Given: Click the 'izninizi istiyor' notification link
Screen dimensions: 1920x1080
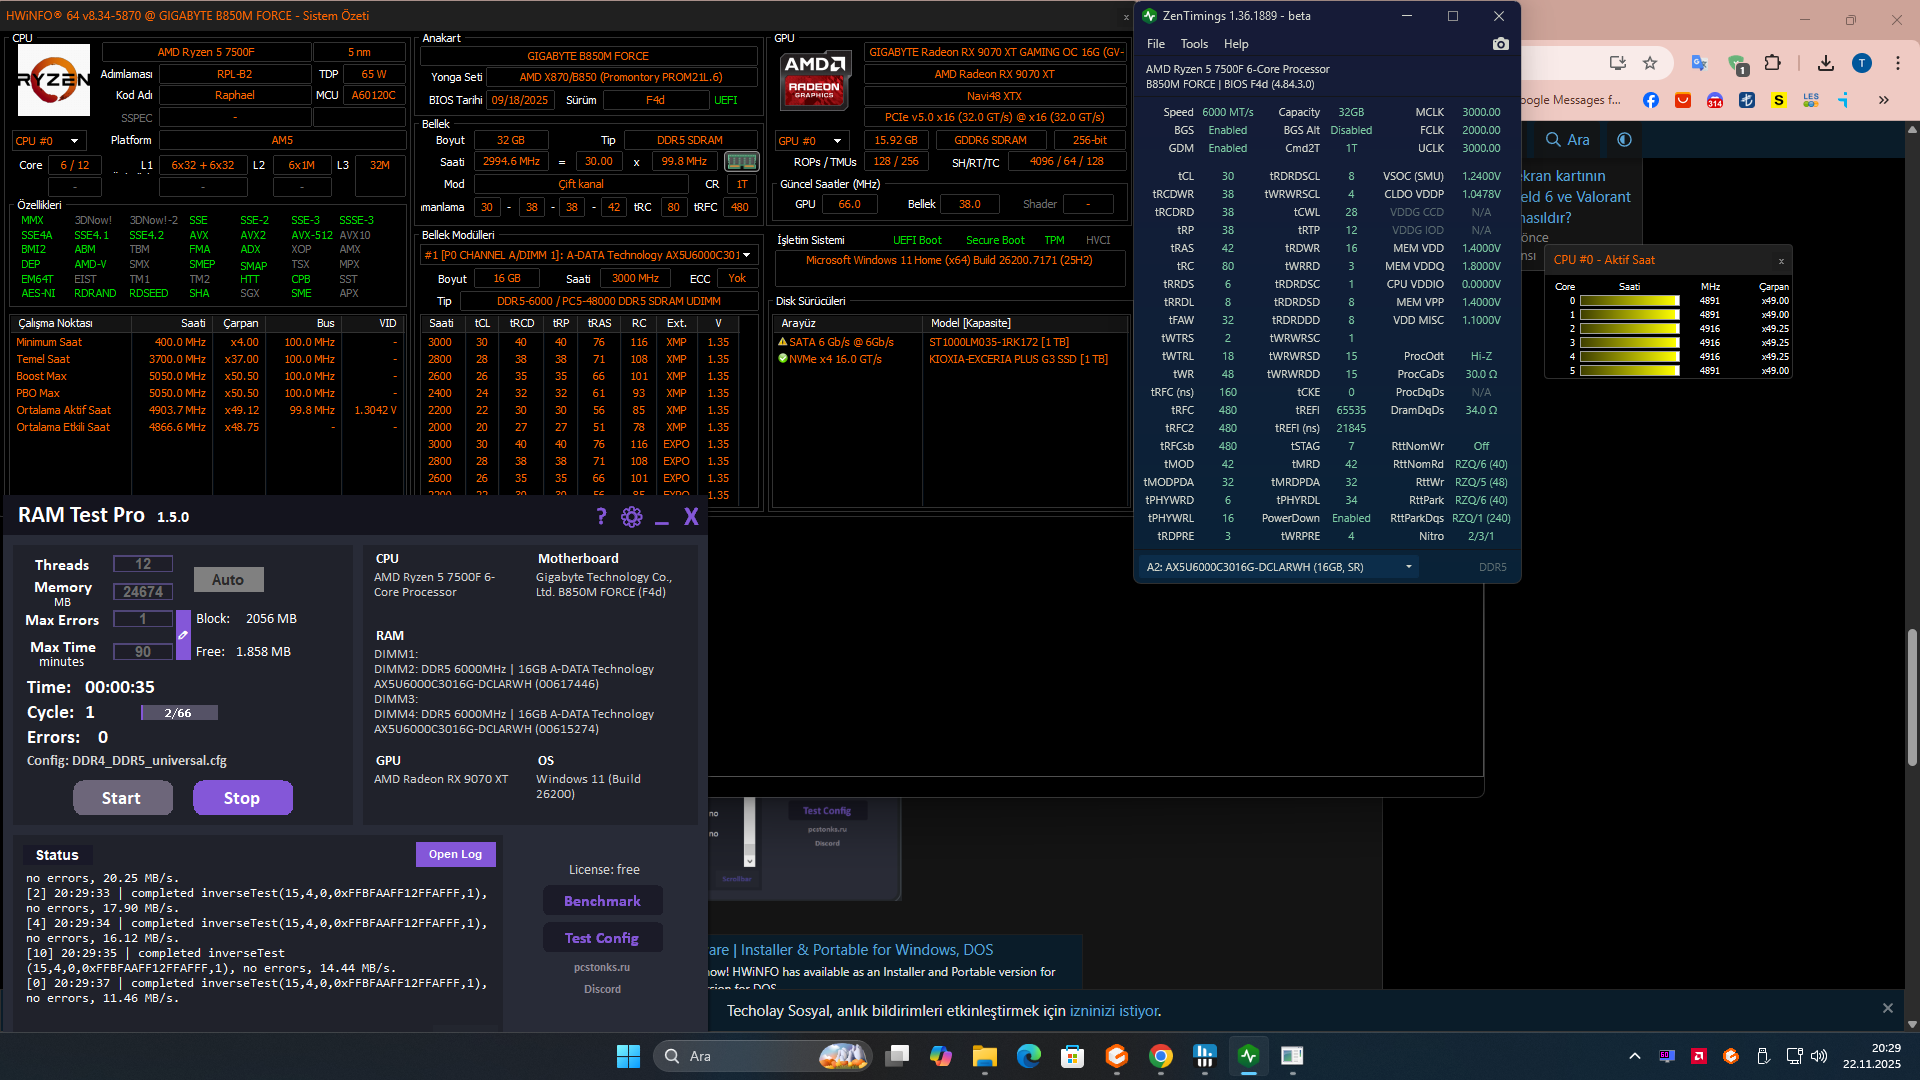Looking at the screenshot, I should (x=1115, y=1011).
